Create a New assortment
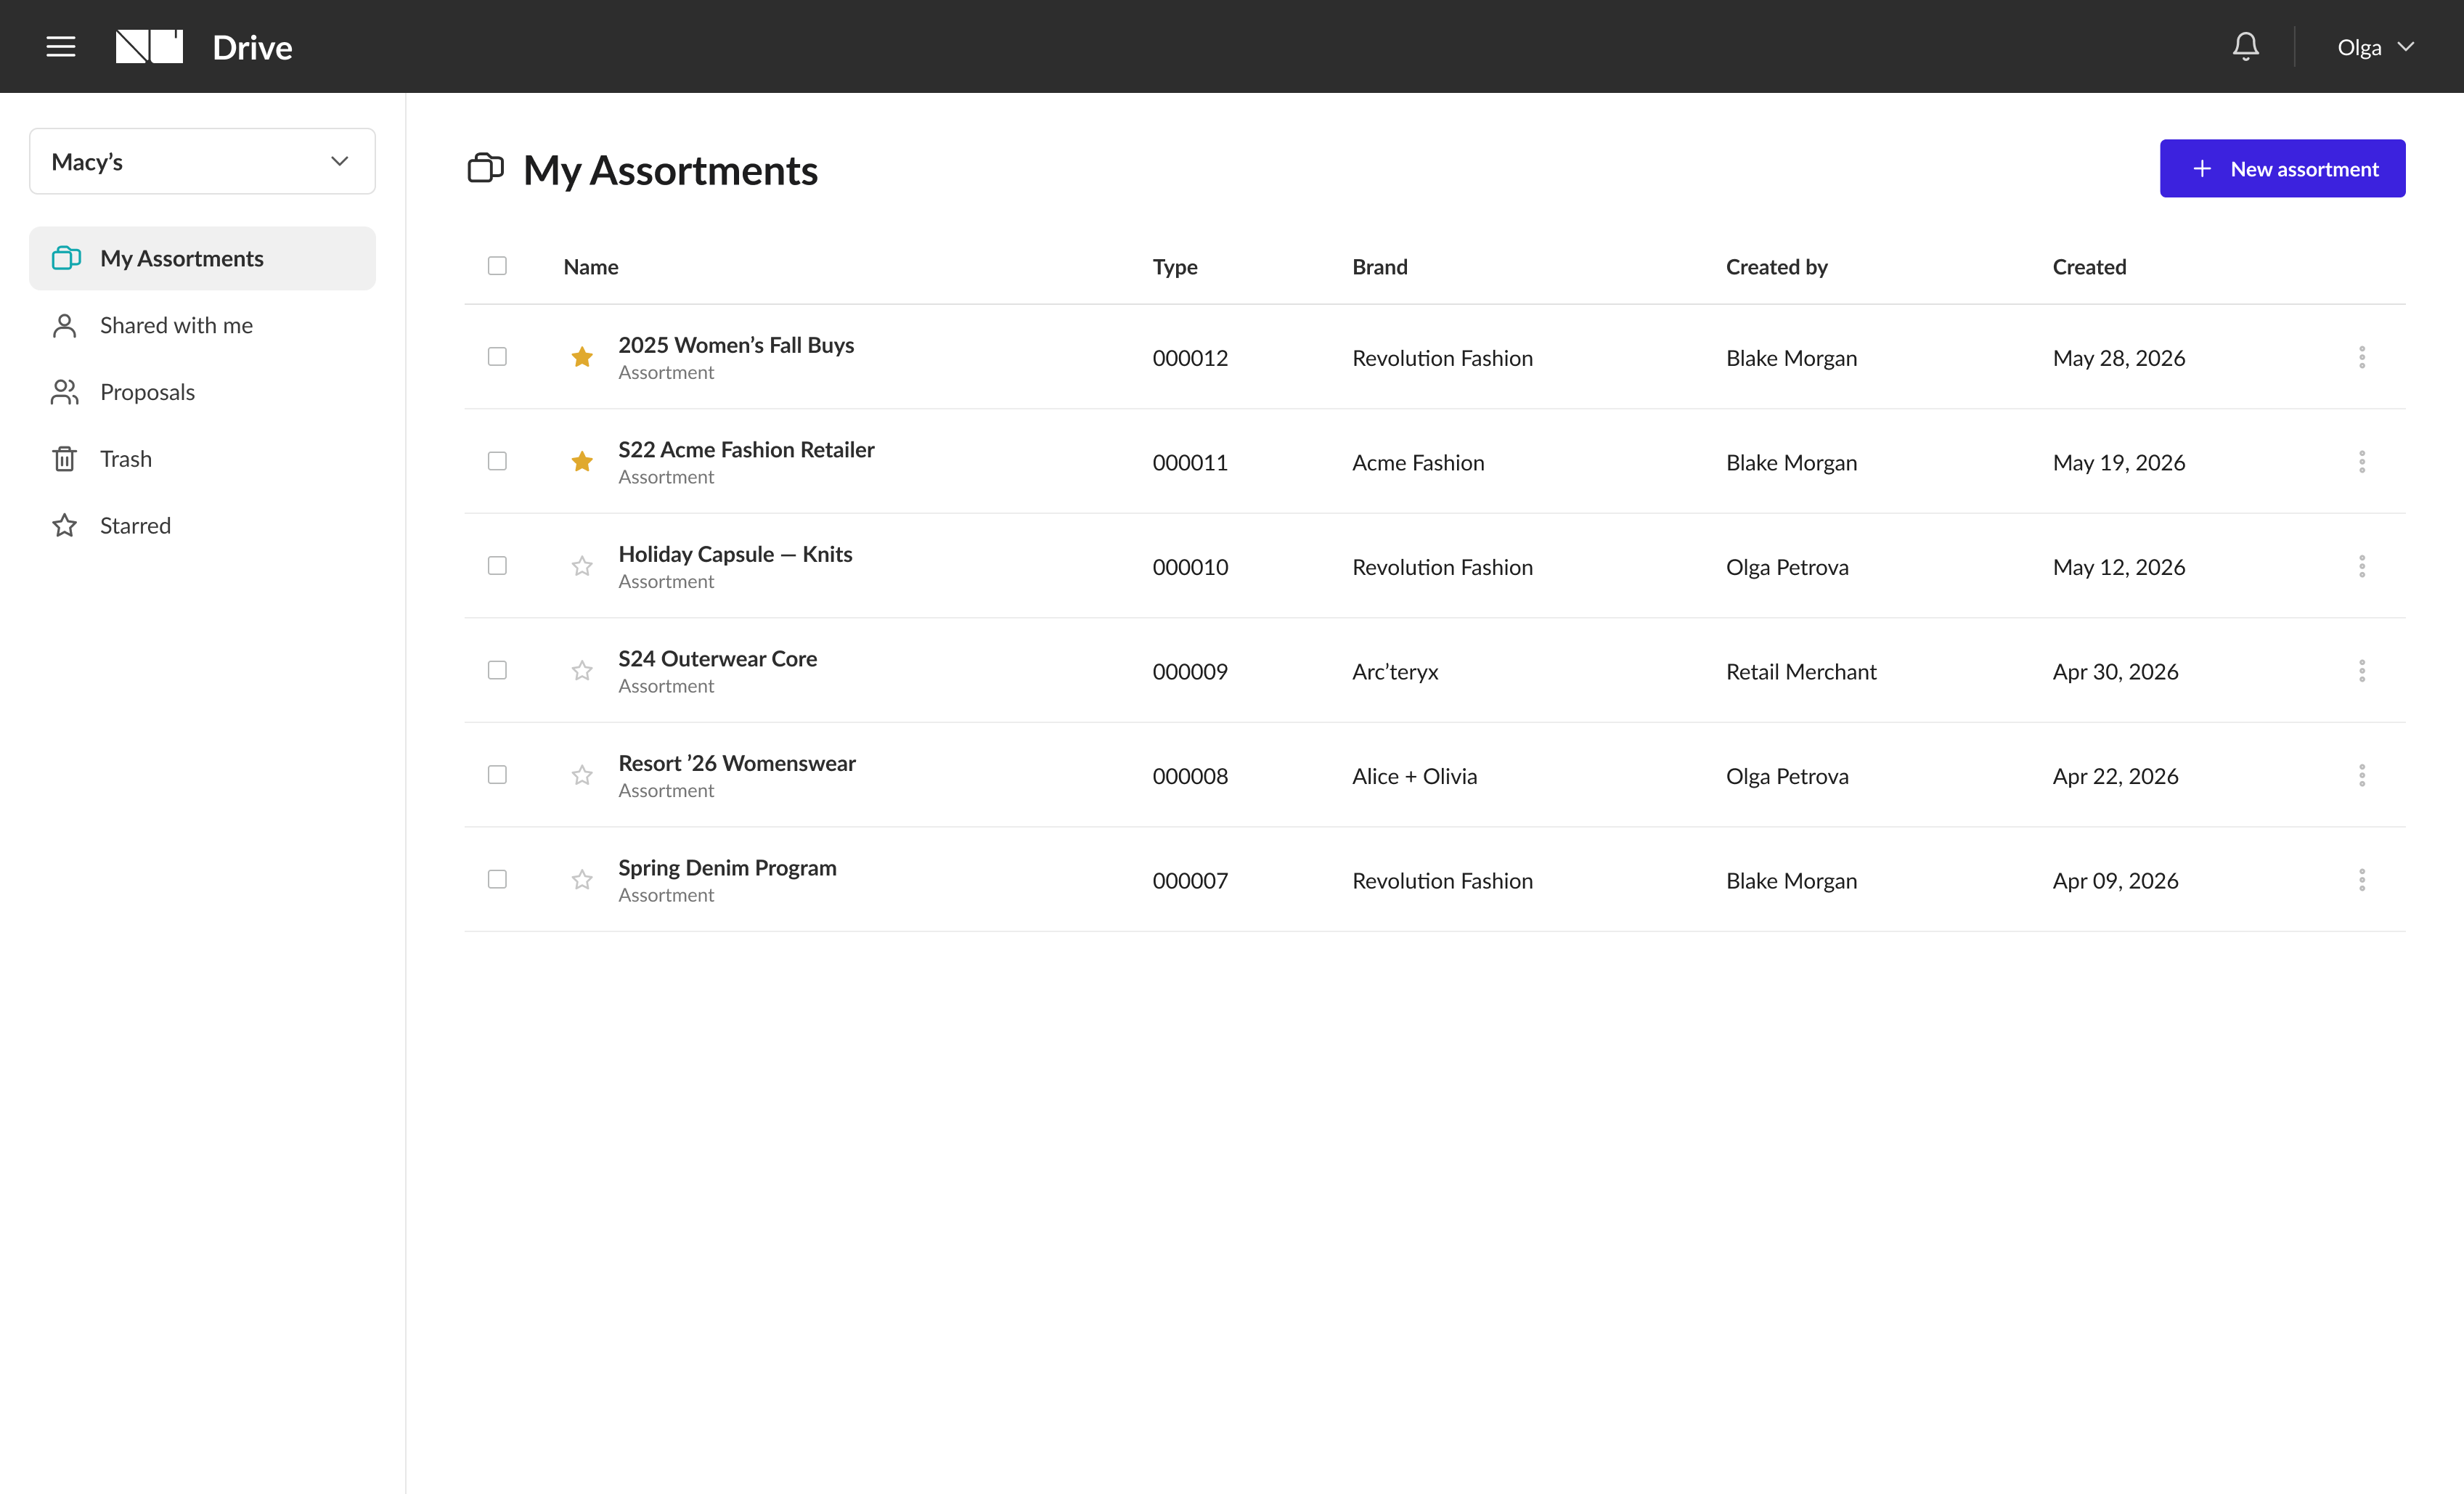The width and height of the screenshot is (2464, 1494). click(x=2282, y=169)
